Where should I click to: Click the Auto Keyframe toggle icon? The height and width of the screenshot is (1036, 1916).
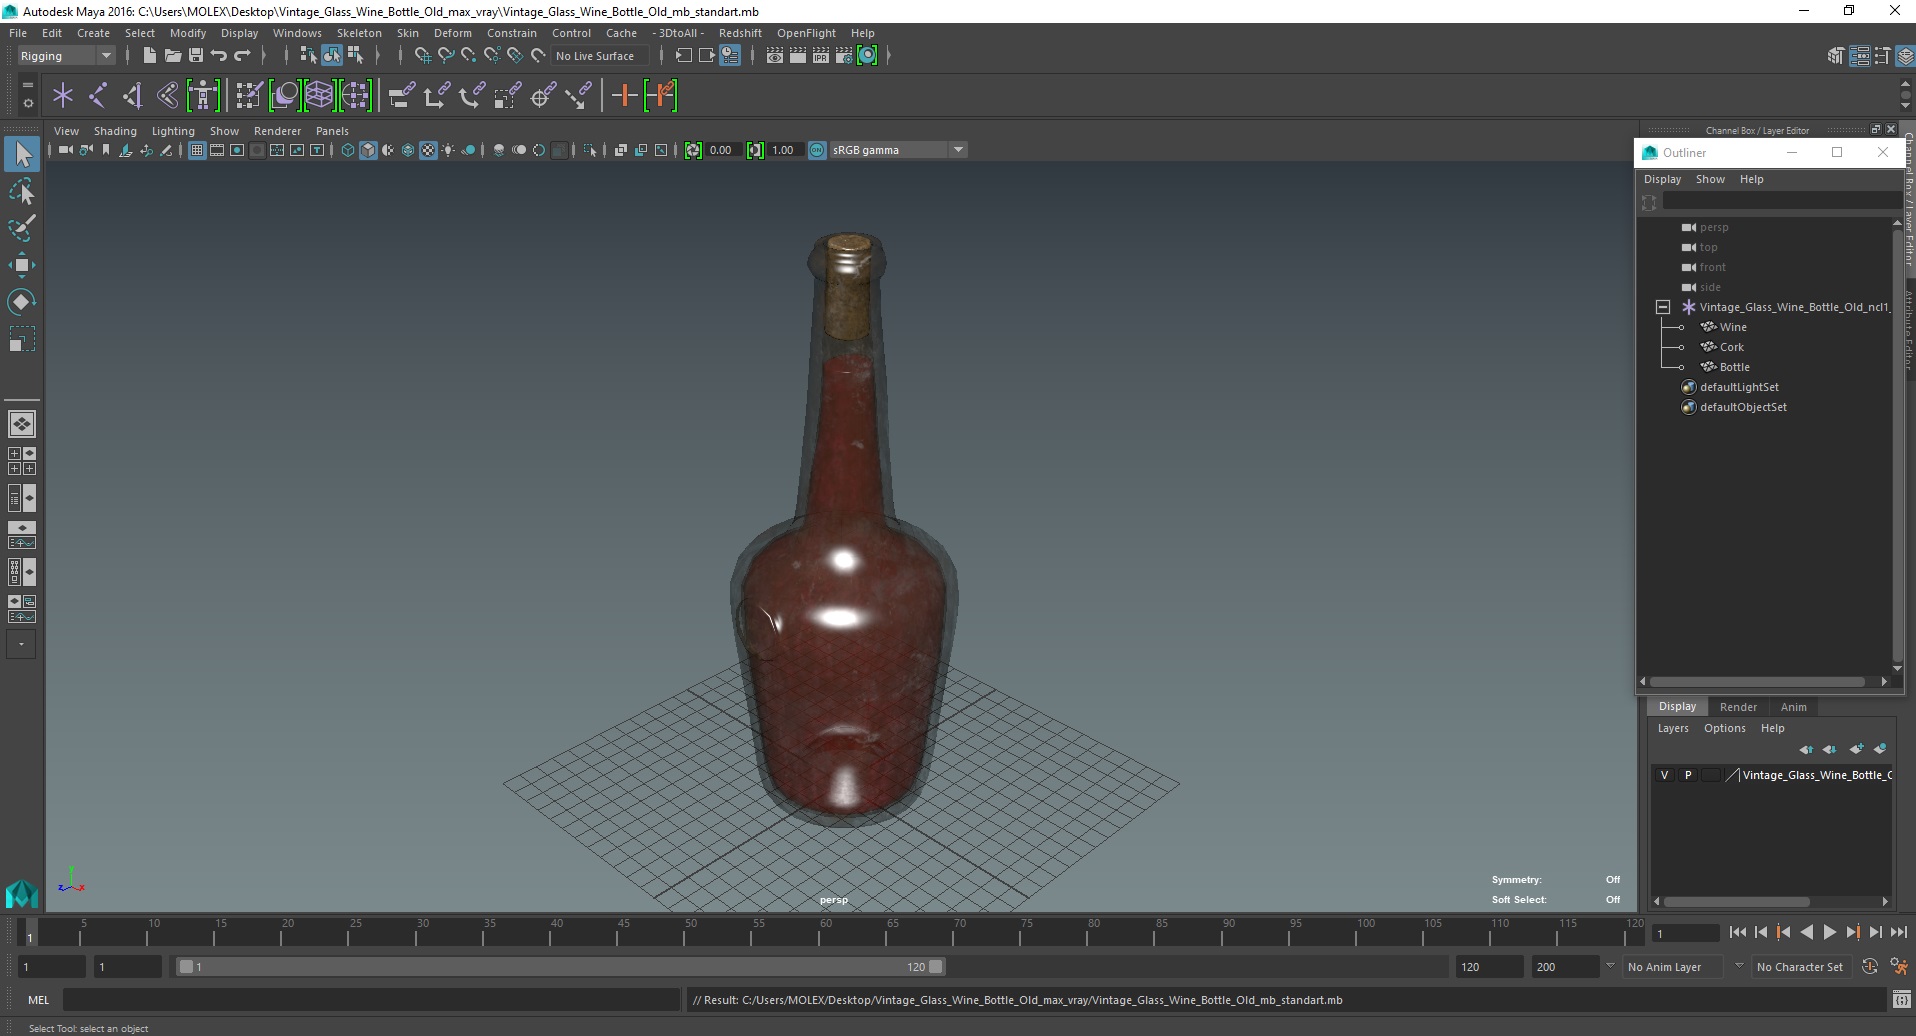1870,967
